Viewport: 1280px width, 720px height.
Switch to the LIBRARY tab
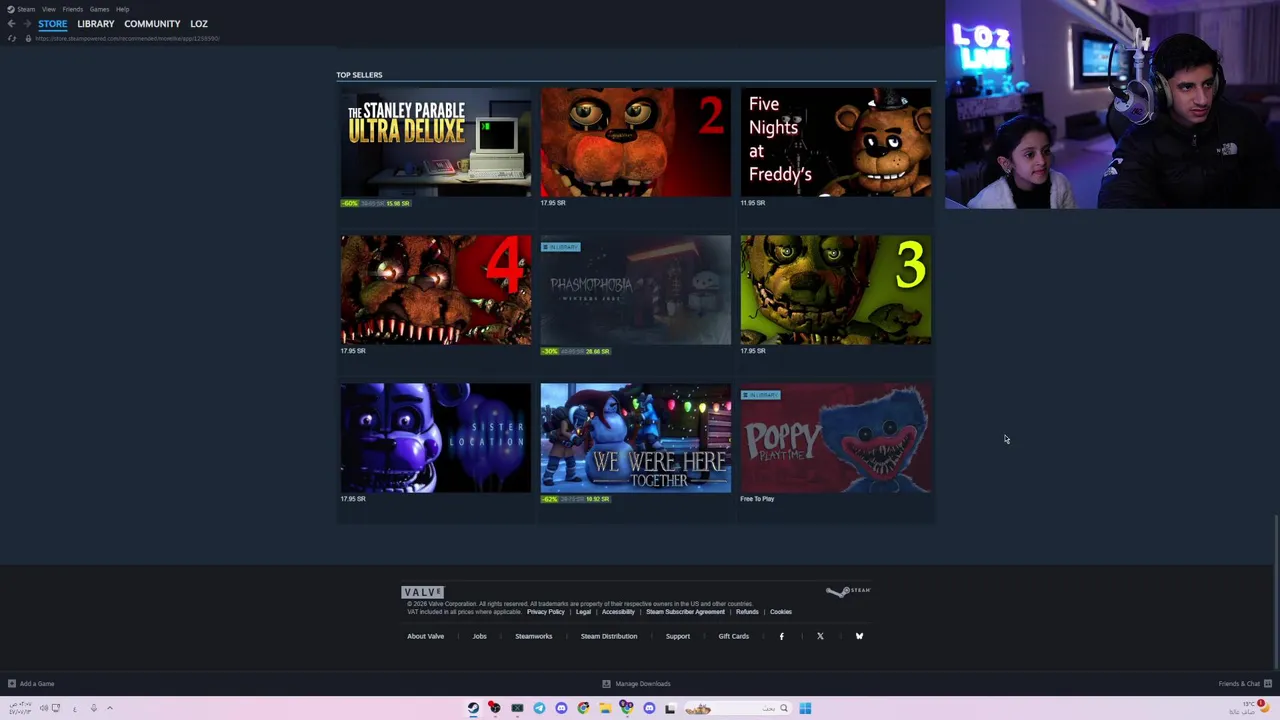pos(96,24)
